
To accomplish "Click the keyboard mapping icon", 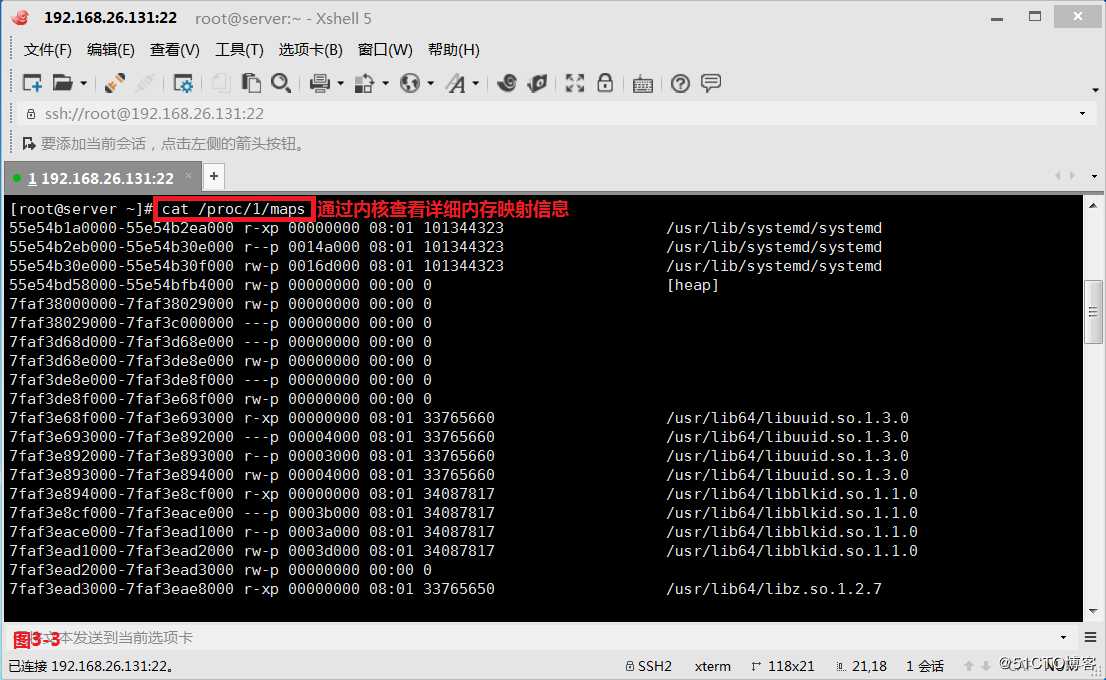I will point(643,84).
